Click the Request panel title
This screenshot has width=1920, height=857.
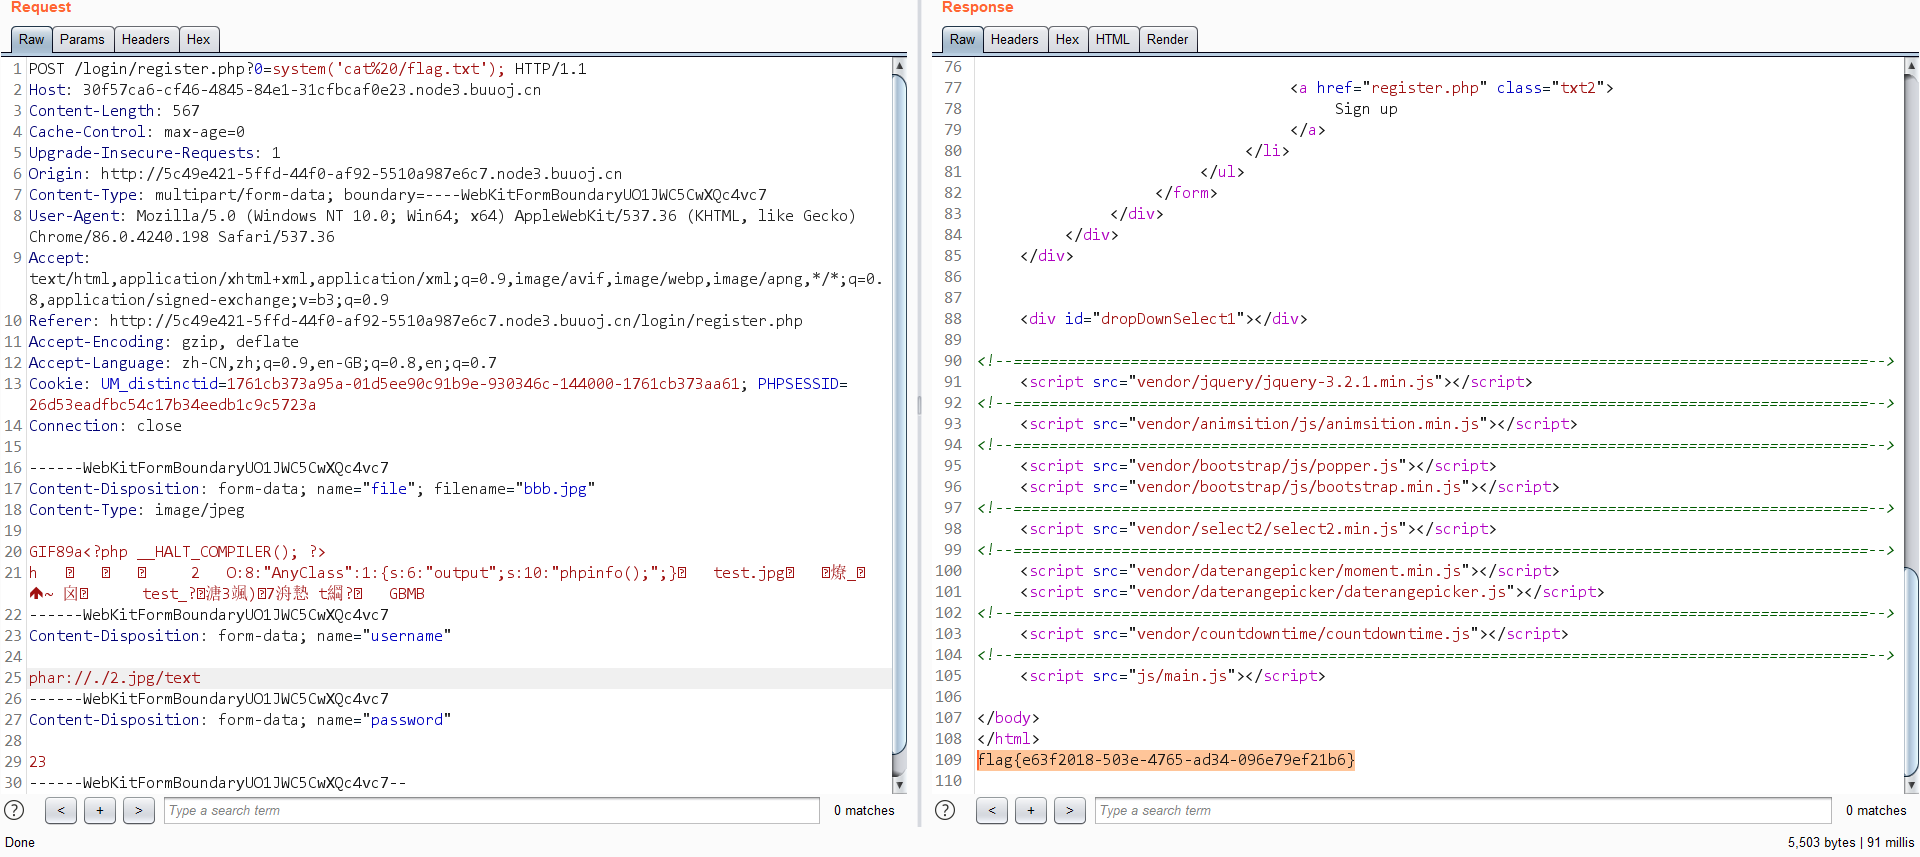[x=41, y=8]
